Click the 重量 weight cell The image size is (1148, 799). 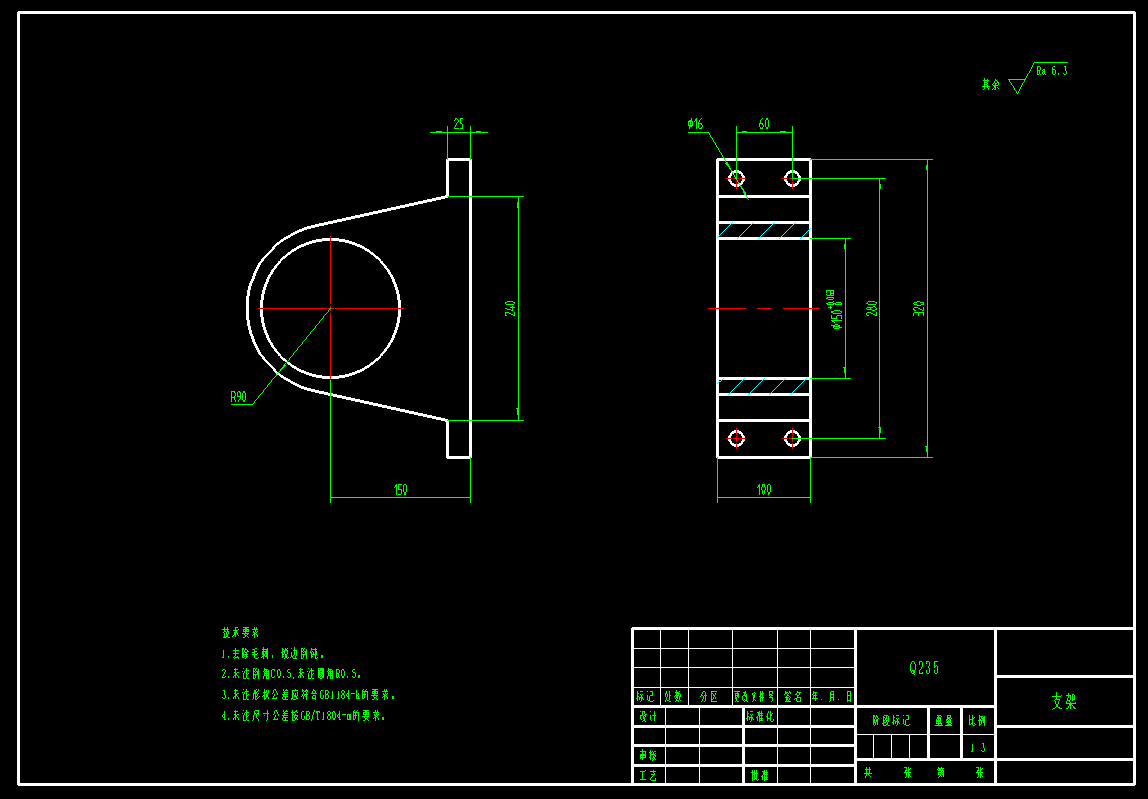[x=944, y=721]
